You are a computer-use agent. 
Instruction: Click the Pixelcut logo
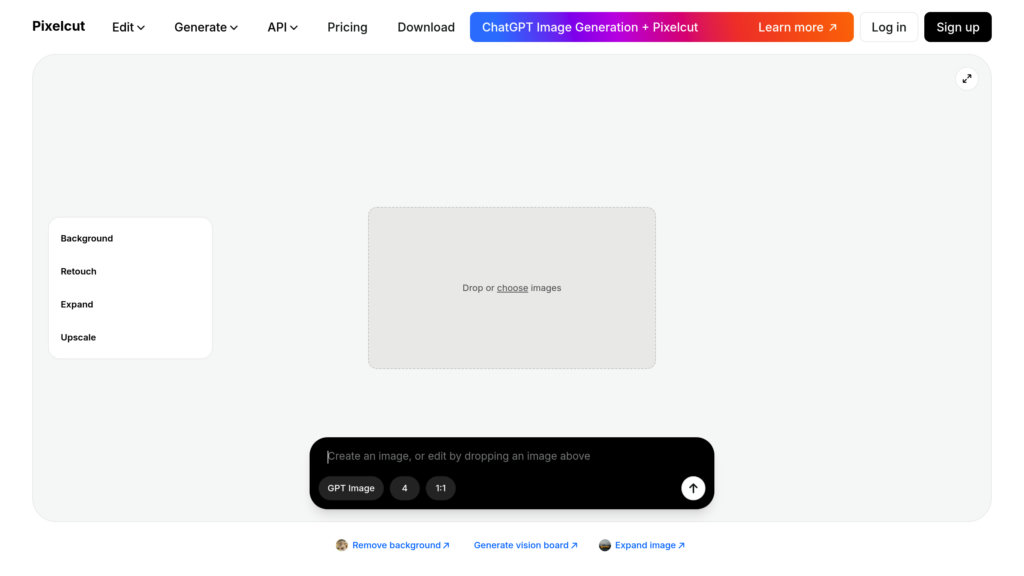pos(59,27)
